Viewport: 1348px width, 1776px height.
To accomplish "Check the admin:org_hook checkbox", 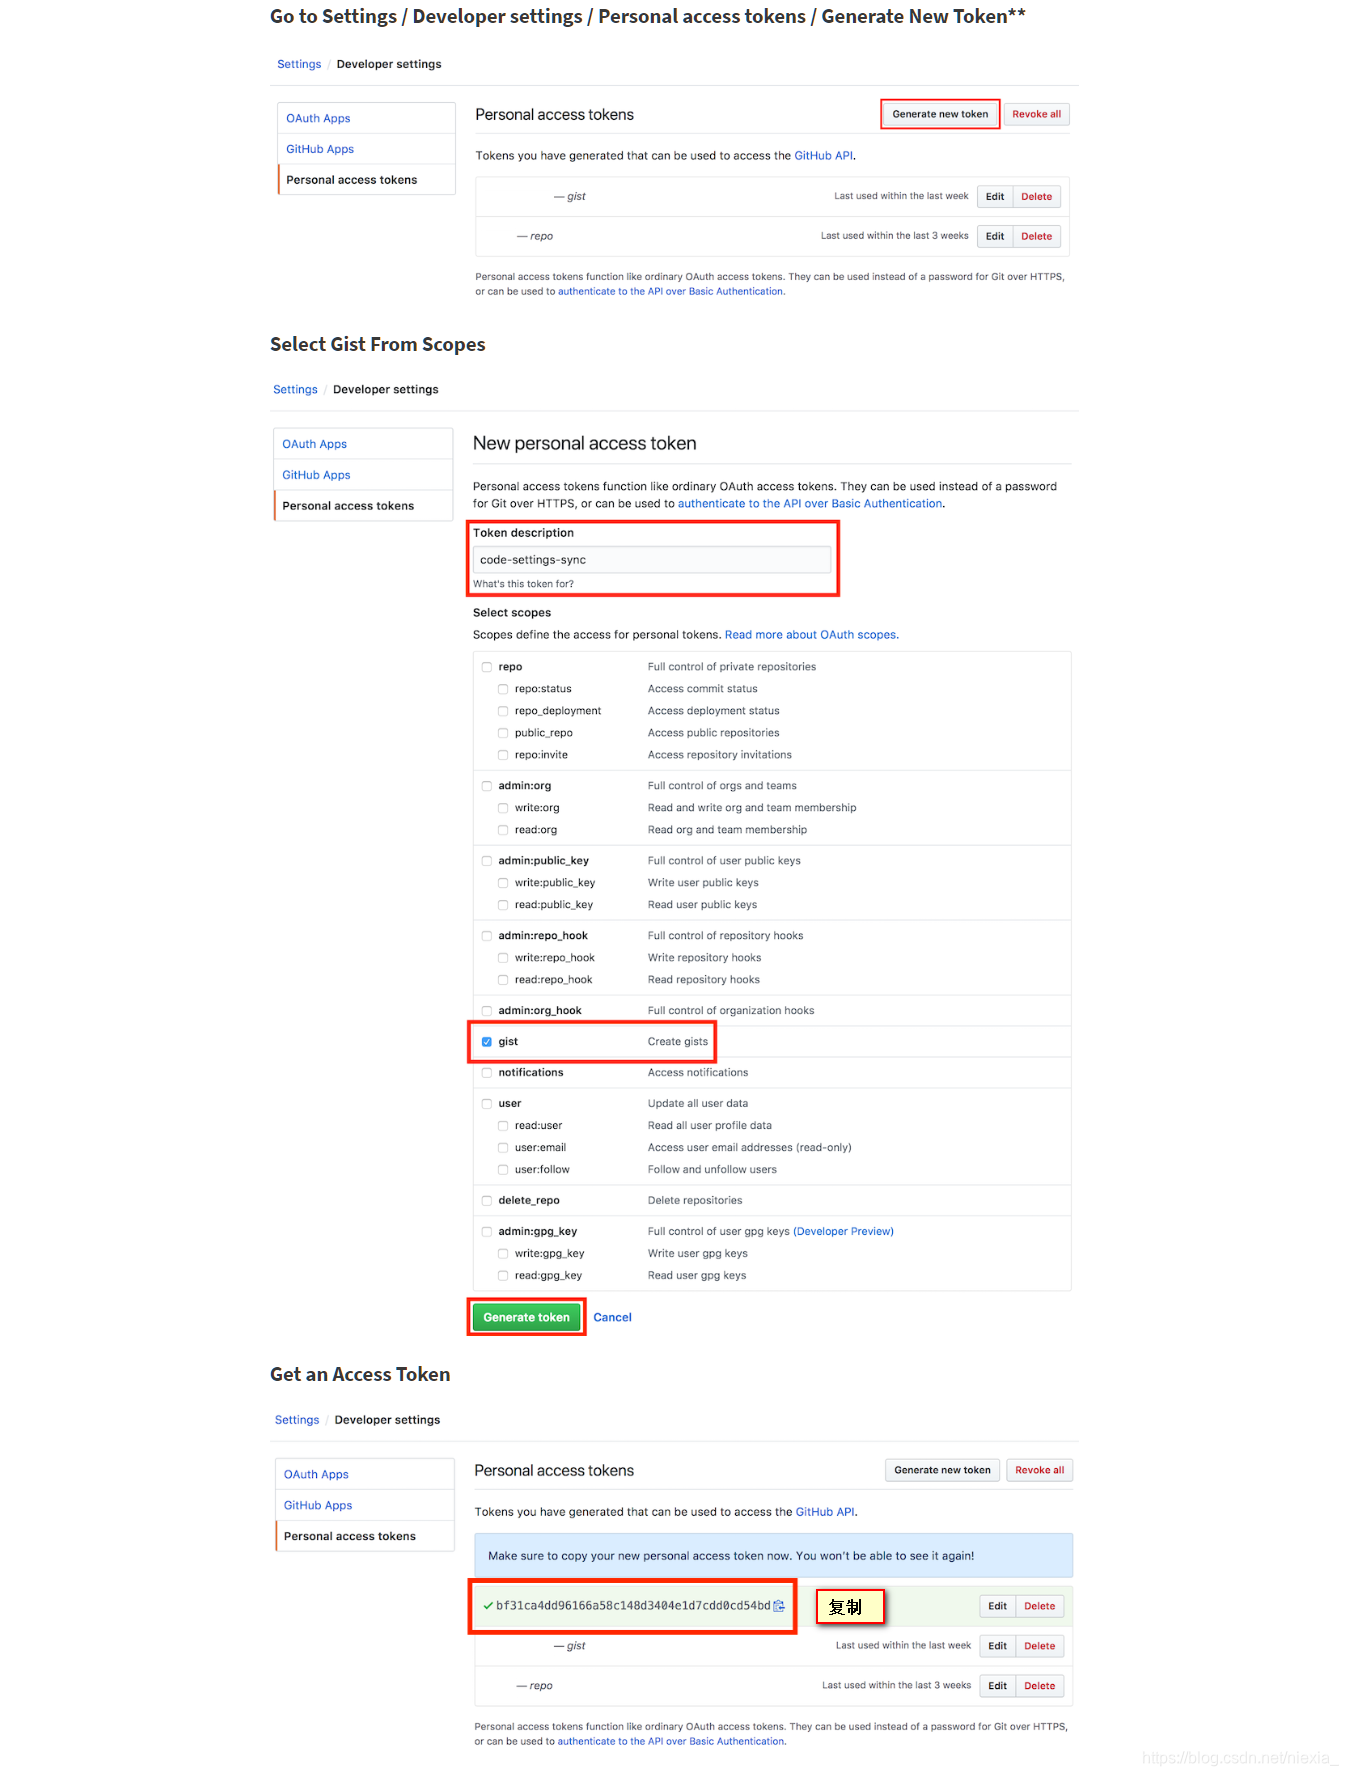I will point(487,1011).
